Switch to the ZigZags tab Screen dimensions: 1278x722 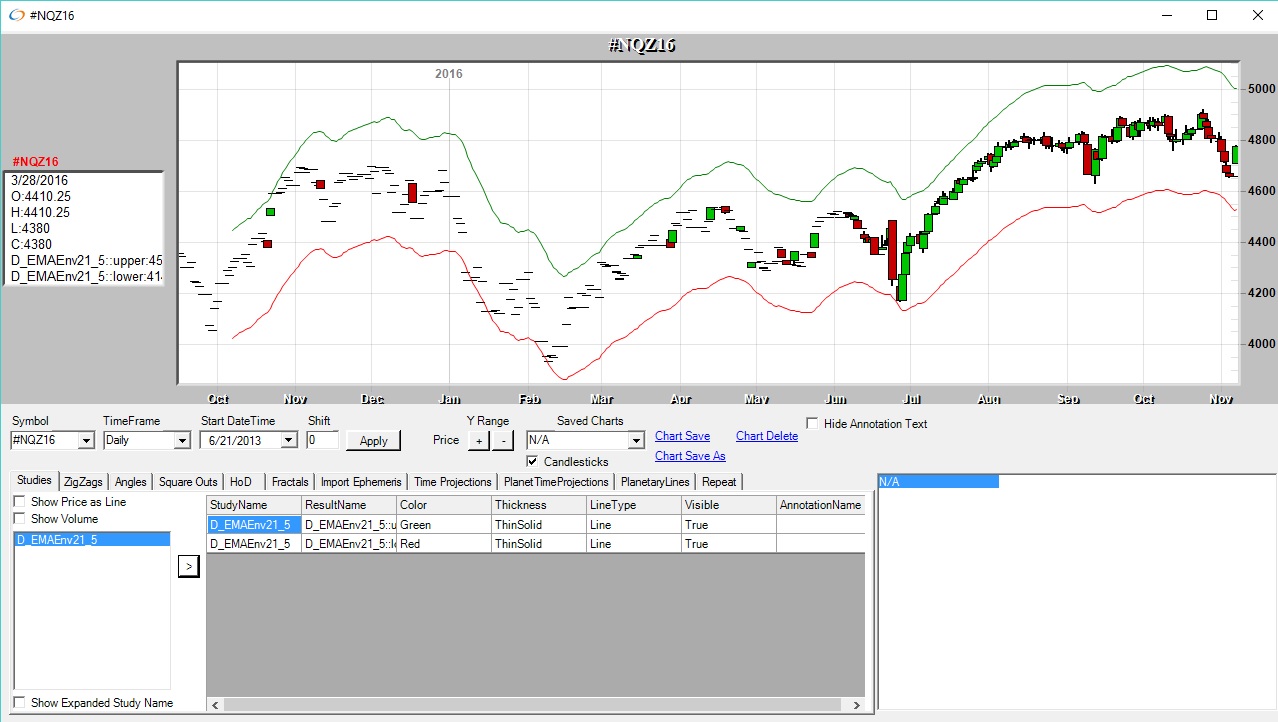[84, 482]
